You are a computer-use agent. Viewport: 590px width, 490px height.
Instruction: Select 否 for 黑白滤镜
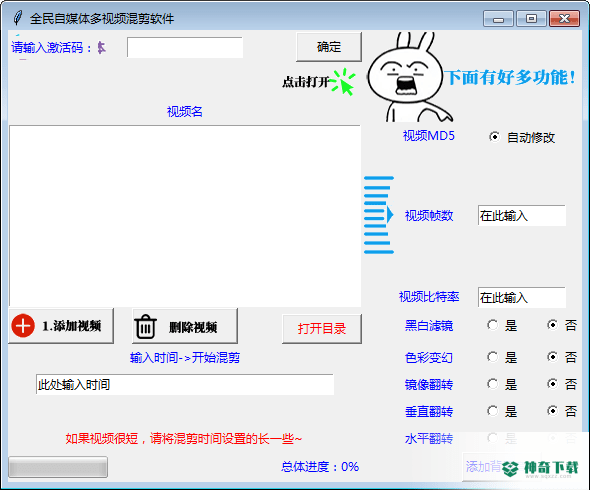point(552,325)
